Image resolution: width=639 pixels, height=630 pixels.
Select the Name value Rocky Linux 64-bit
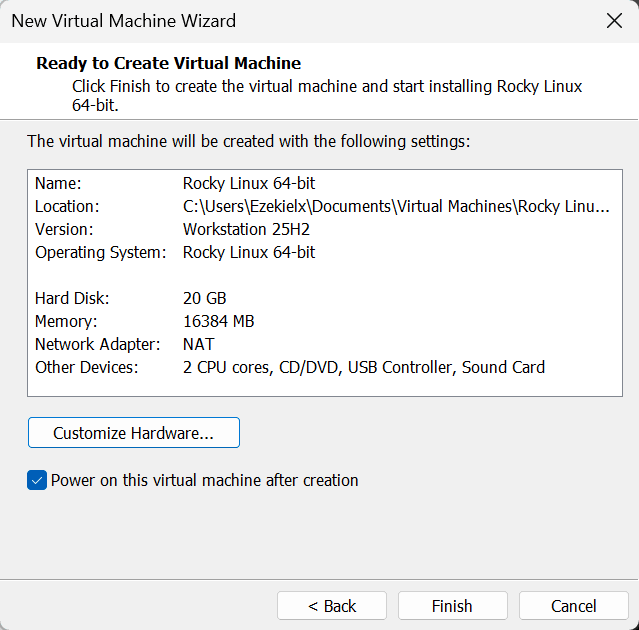coord(249,183)
